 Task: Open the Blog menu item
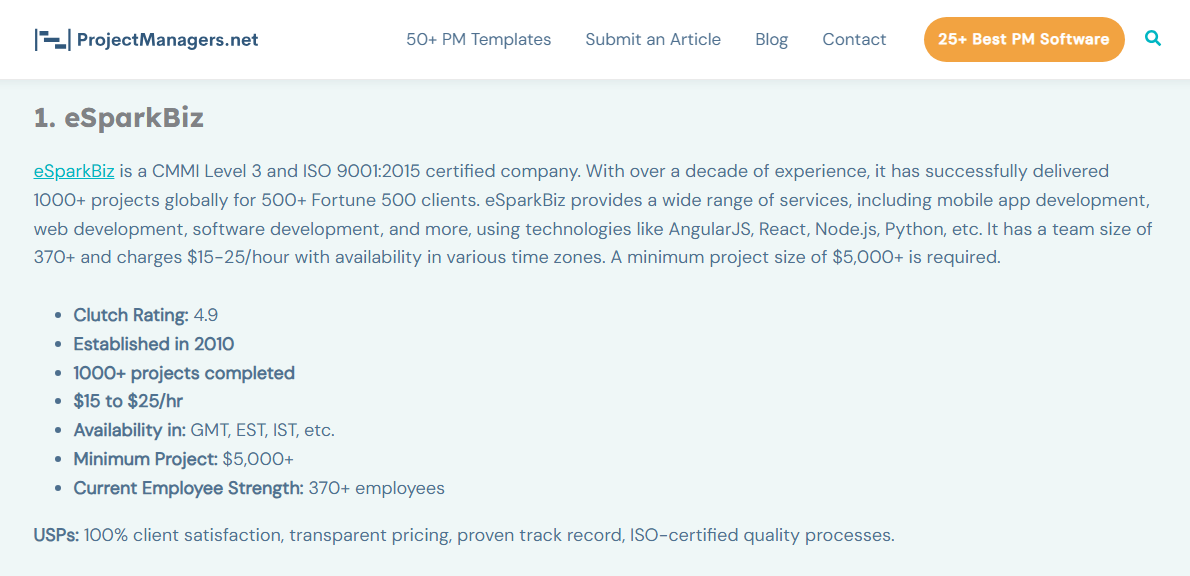[771, 39]
